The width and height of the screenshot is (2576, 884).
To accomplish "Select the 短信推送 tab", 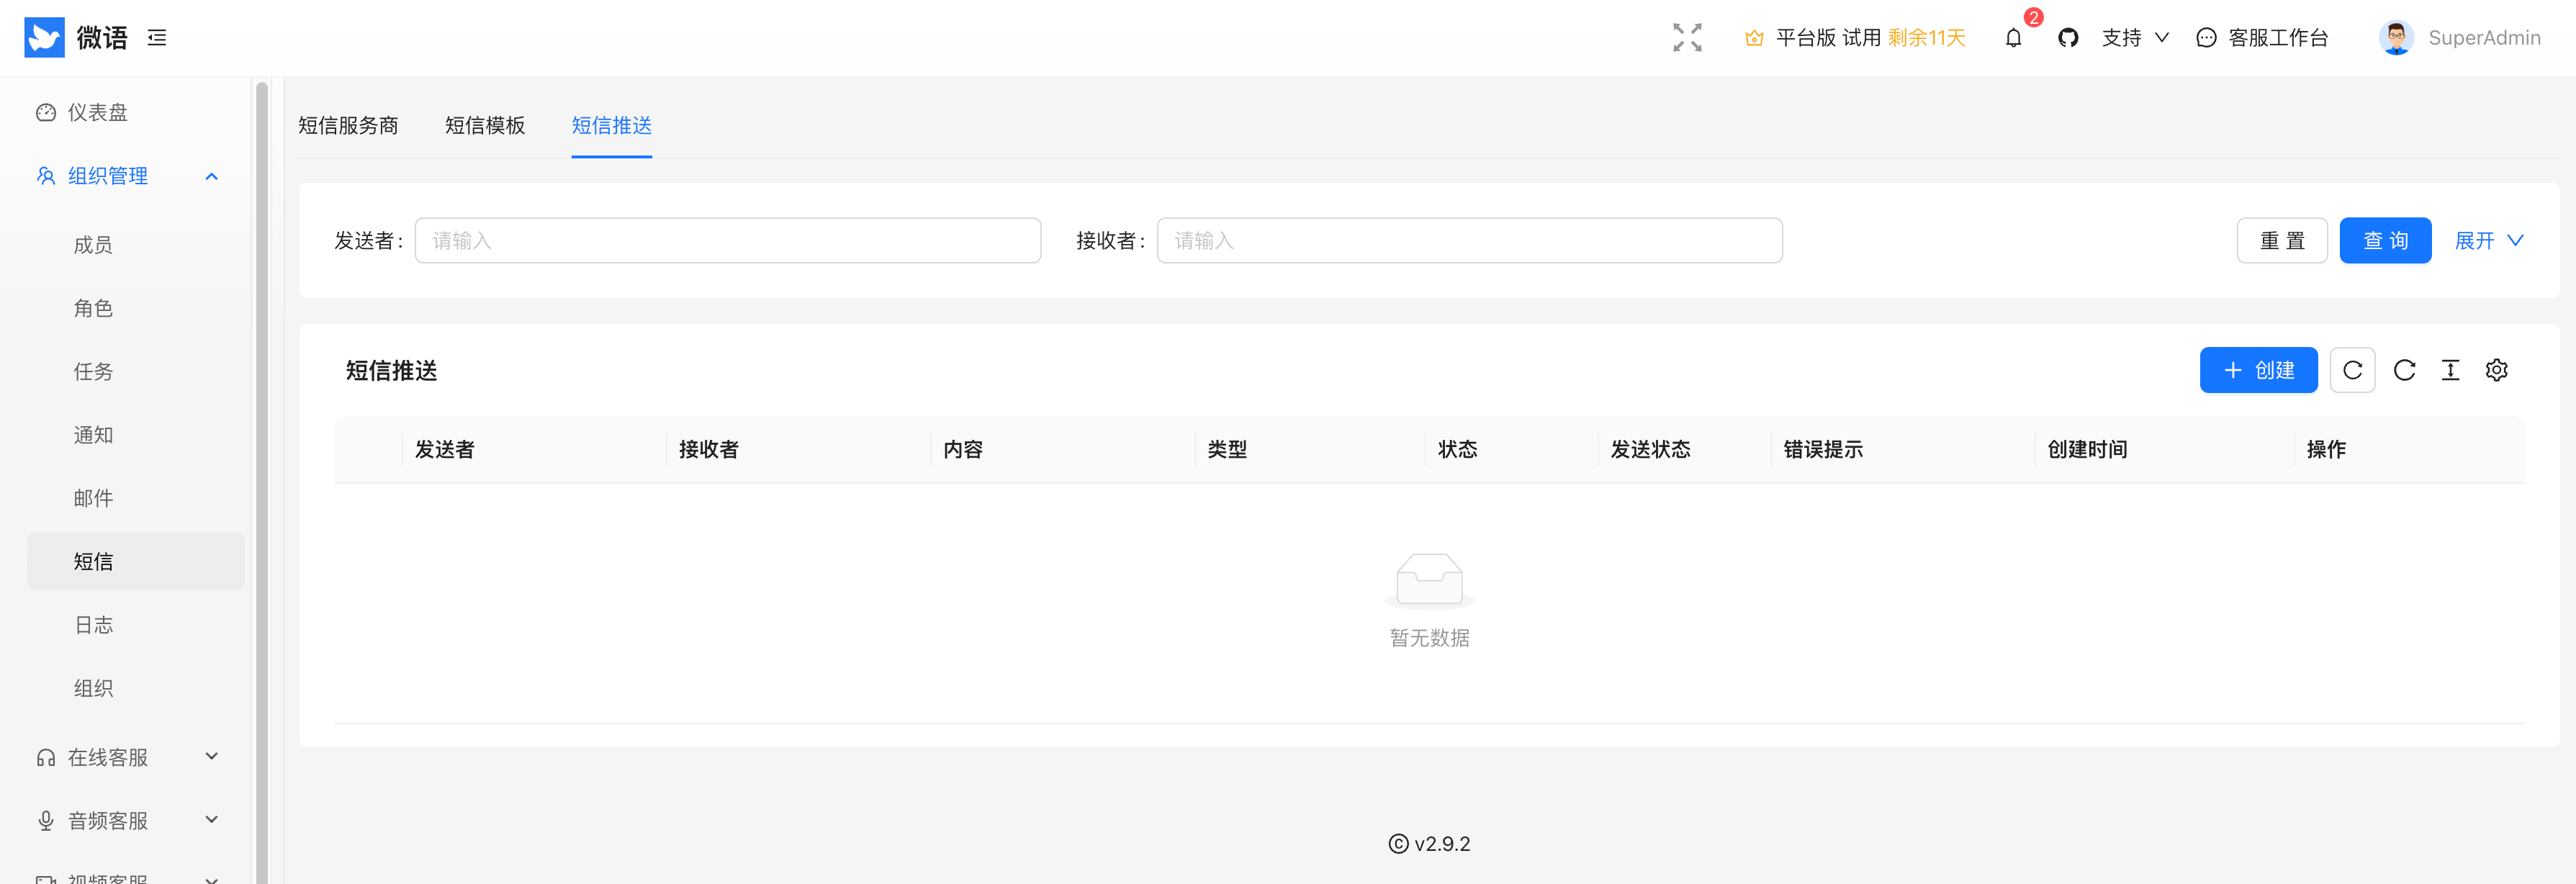I will (611, 125).
